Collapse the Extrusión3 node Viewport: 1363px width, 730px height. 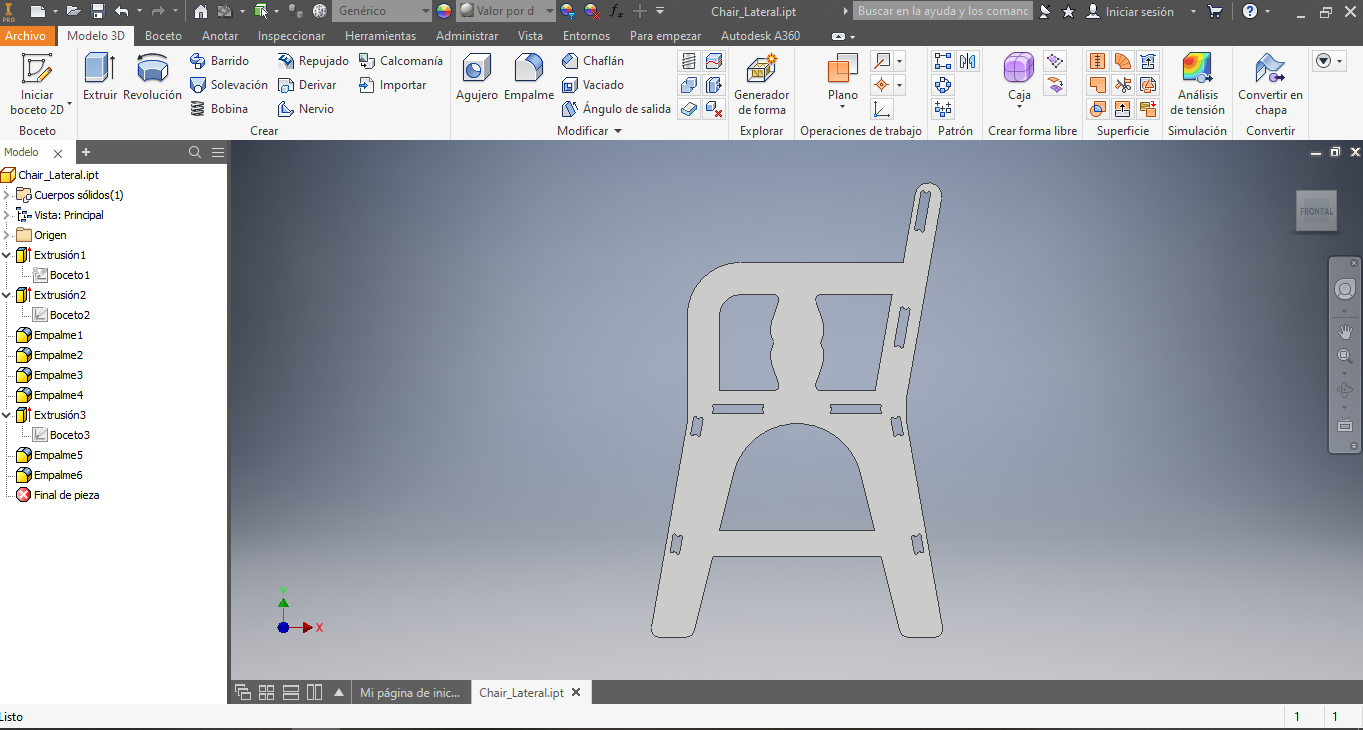[7, 415]
